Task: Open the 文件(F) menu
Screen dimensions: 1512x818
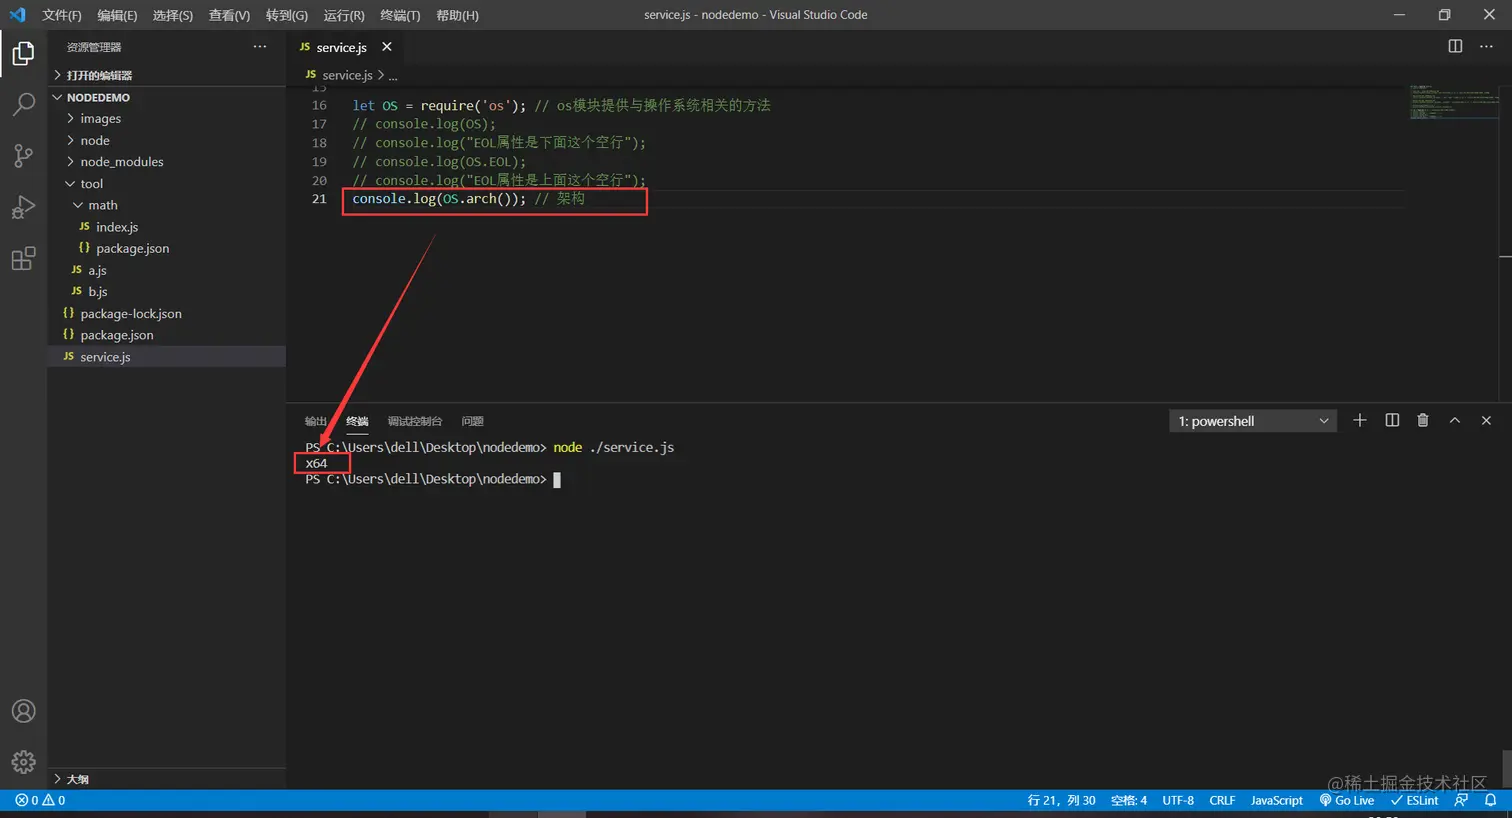Action: point(62,15)
